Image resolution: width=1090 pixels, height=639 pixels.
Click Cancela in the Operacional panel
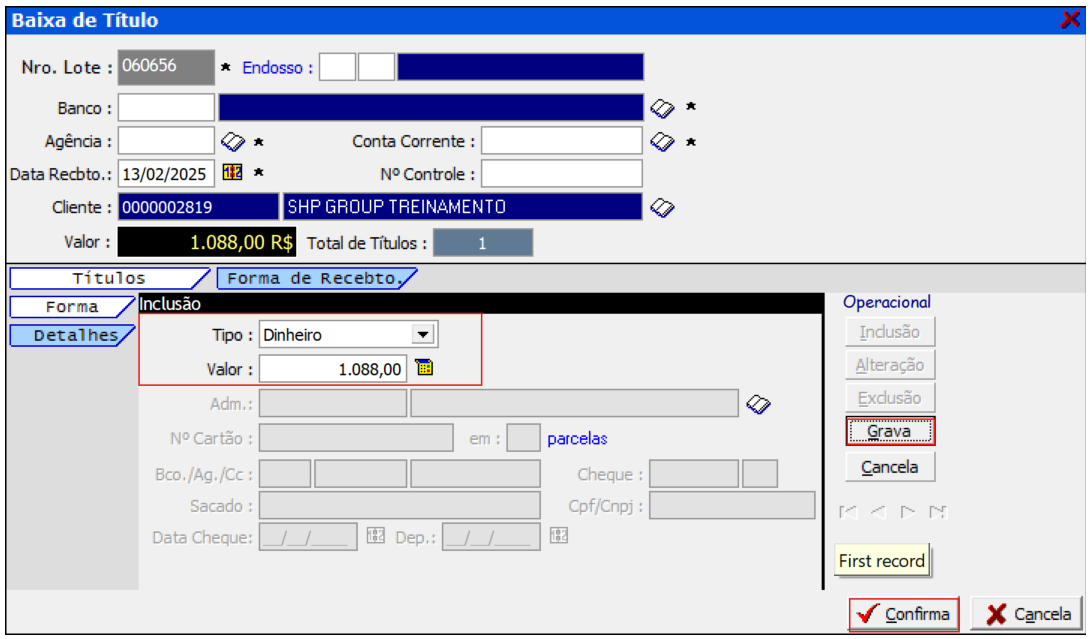point(890,467)
